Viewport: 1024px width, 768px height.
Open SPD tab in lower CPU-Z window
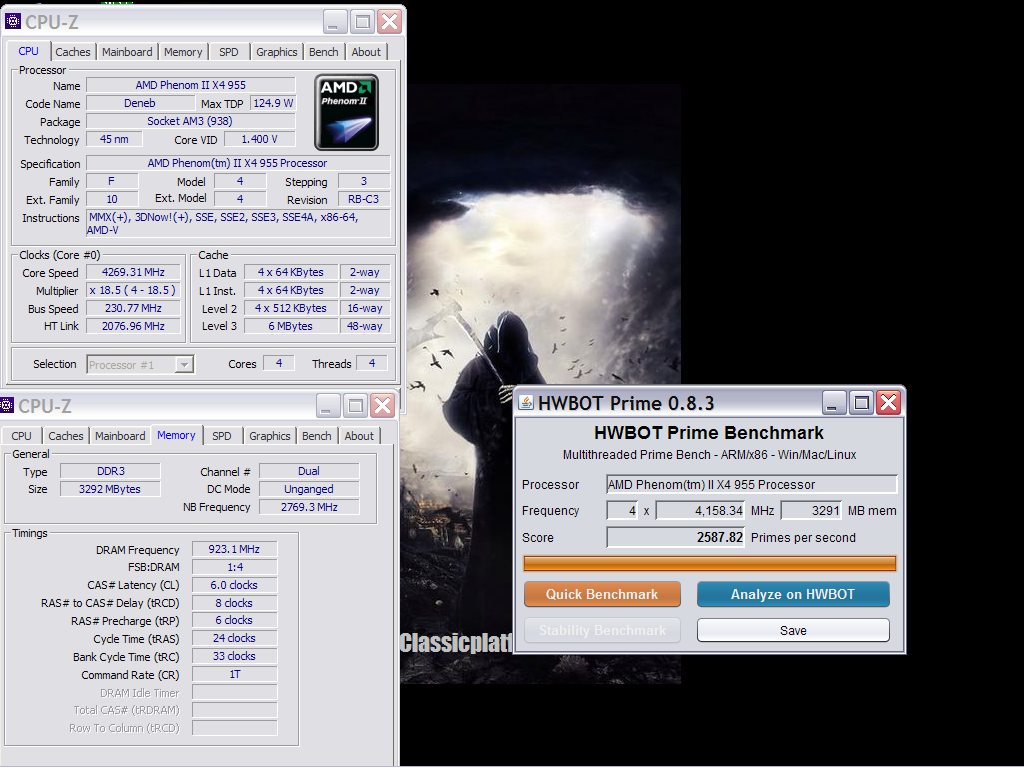(x=222, y=436)
